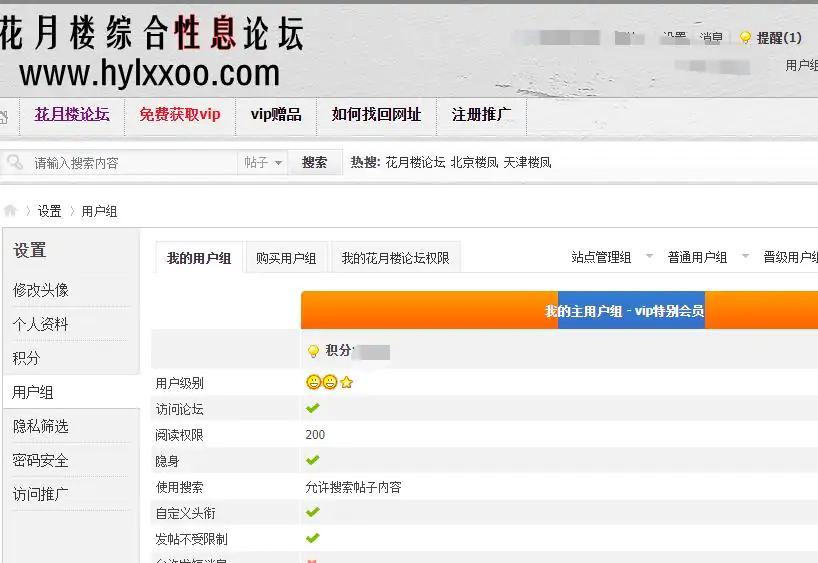The width and height of the screenshot is (818, 563).
Task: Click the home breadcrumb icon
Action: point(10,211)
